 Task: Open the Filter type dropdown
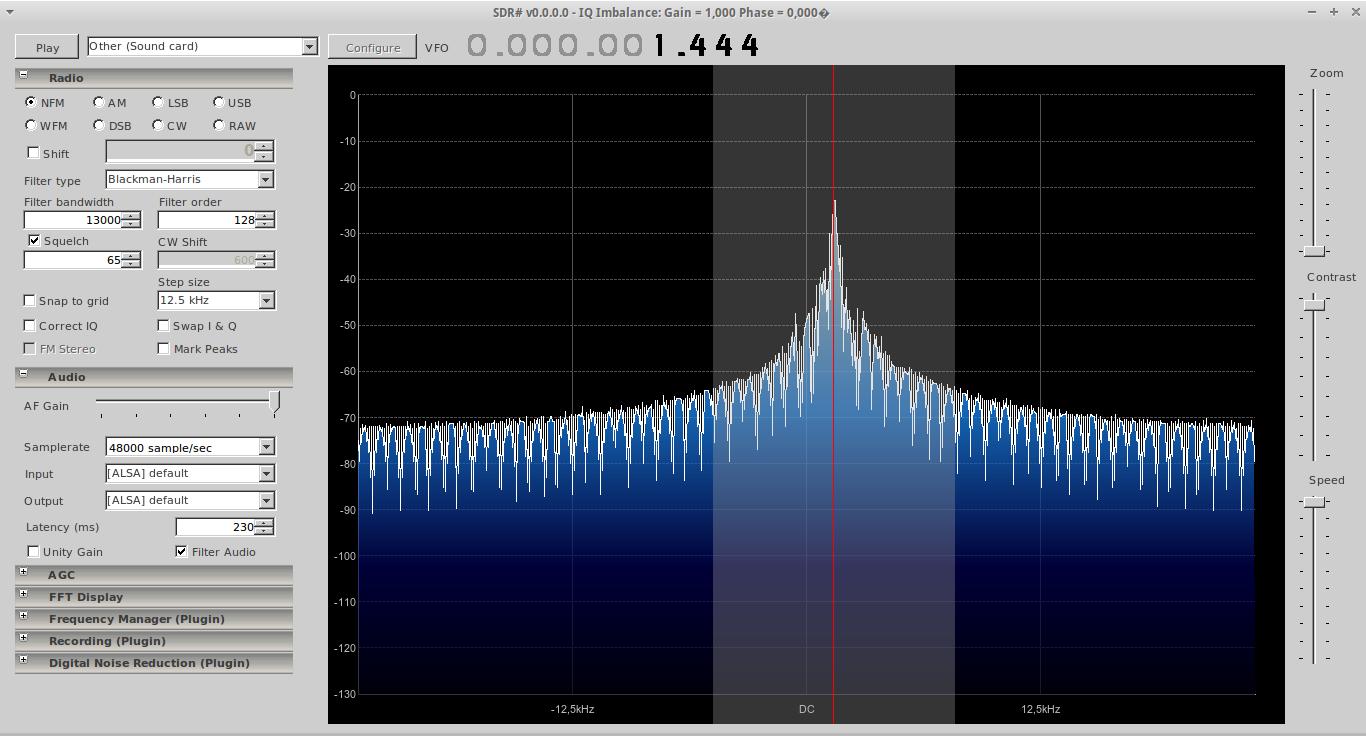(x=190, y=179)
